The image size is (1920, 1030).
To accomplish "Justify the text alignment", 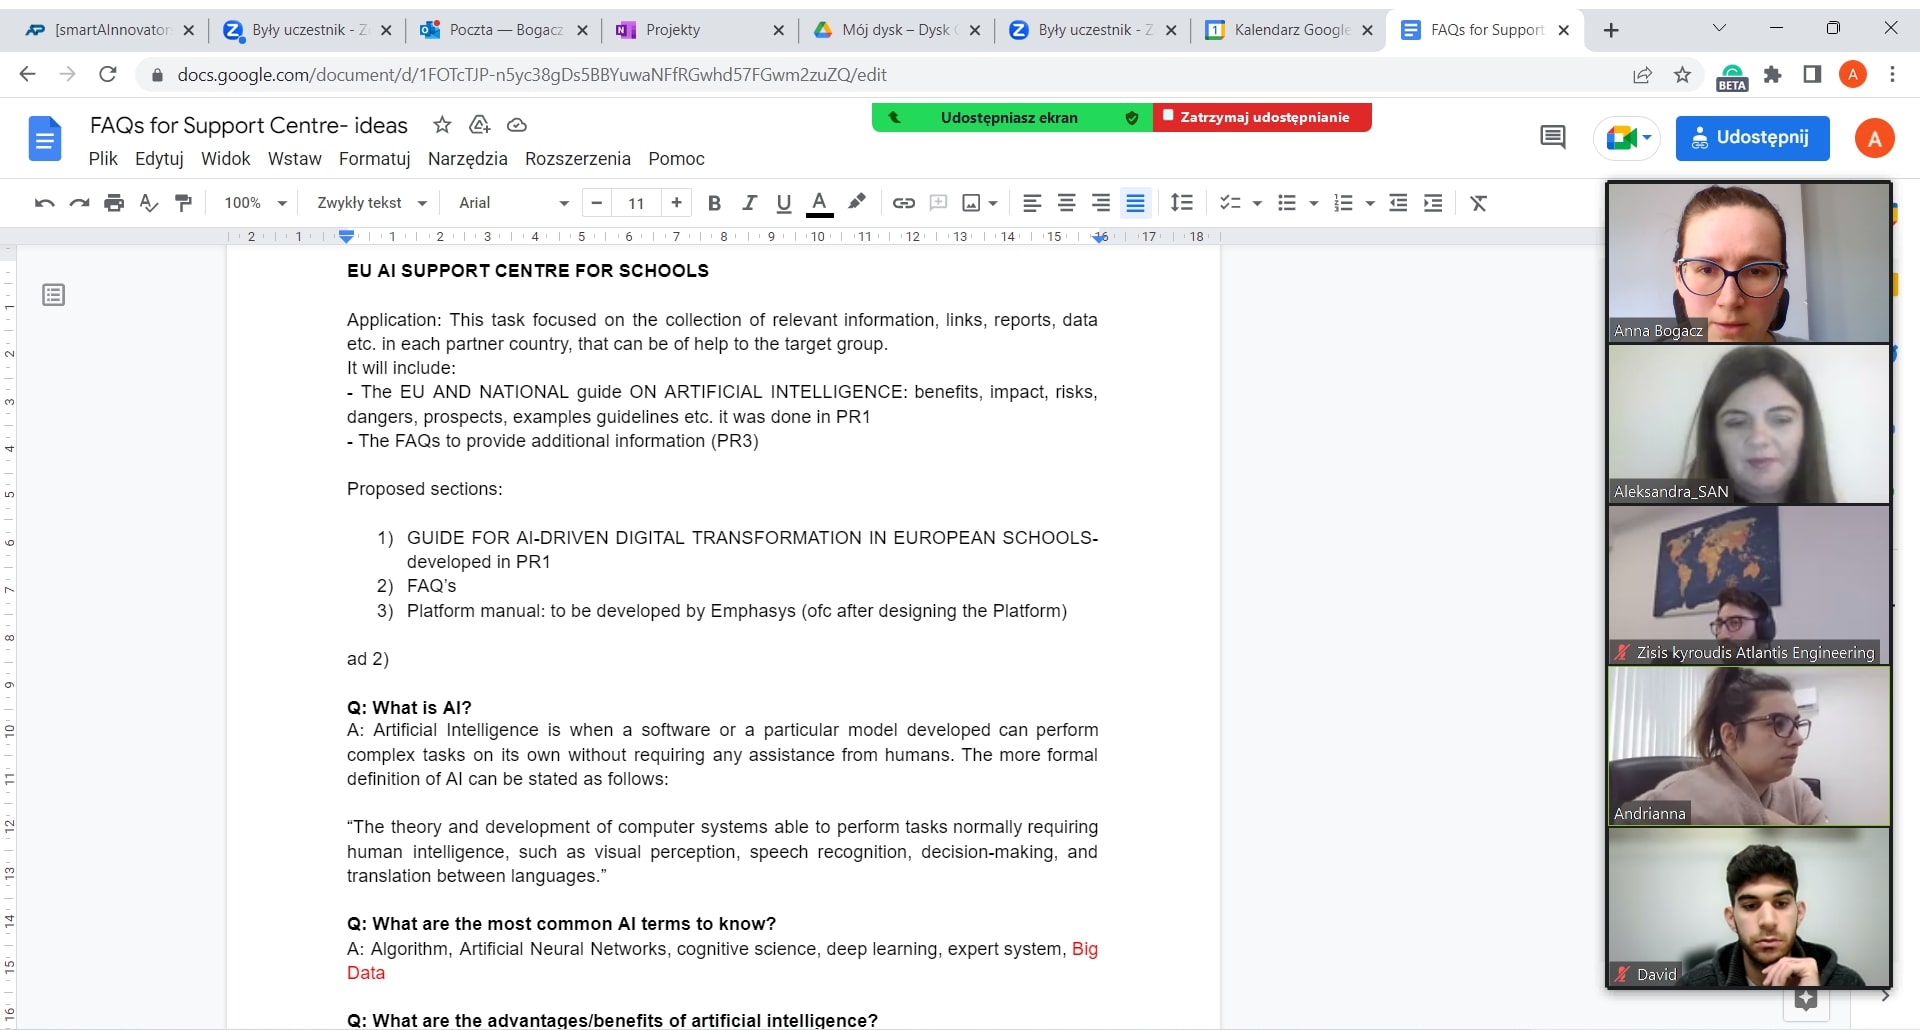I will tap(1136, 203).
